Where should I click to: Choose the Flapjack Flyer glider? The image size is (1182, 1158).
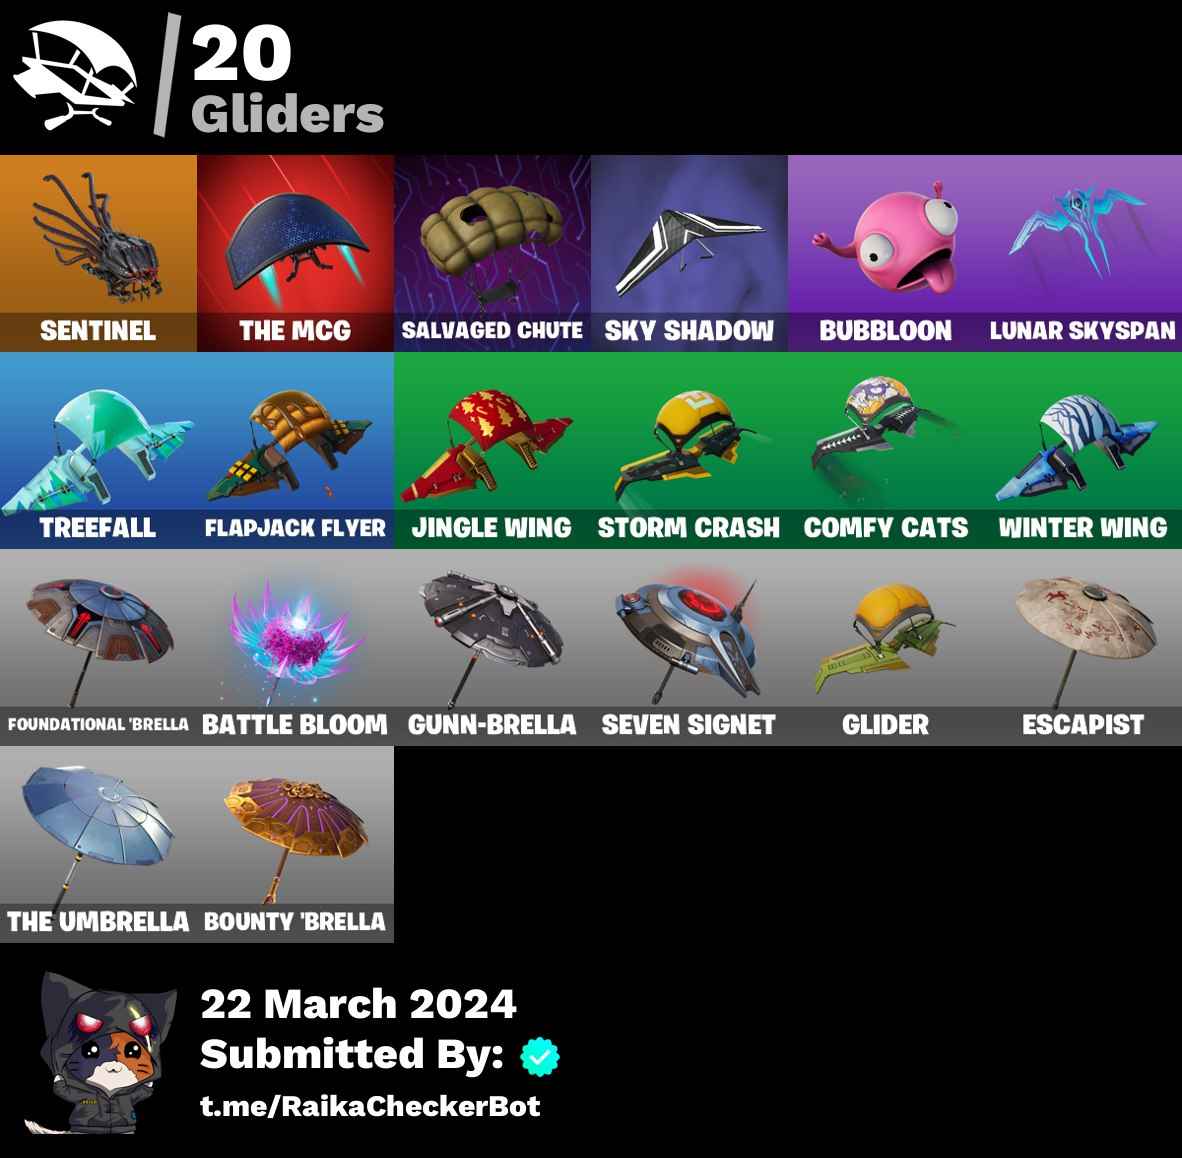[295, 450]
